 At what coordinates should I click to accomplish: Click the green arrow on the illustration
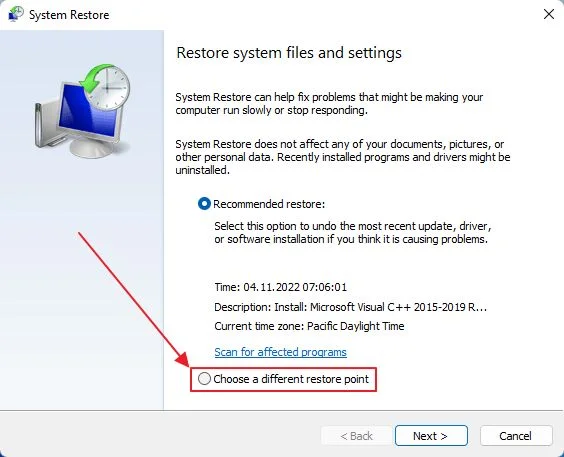point(94,77)
